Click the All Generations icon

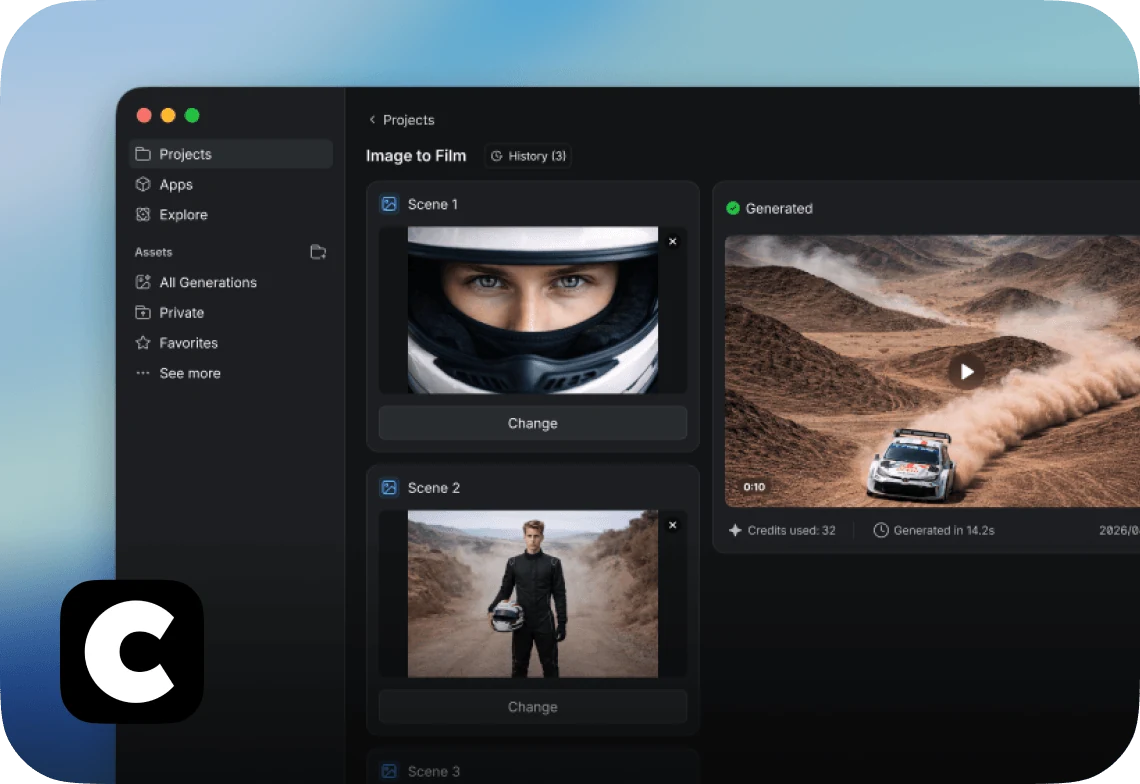(x=143, y=282)
